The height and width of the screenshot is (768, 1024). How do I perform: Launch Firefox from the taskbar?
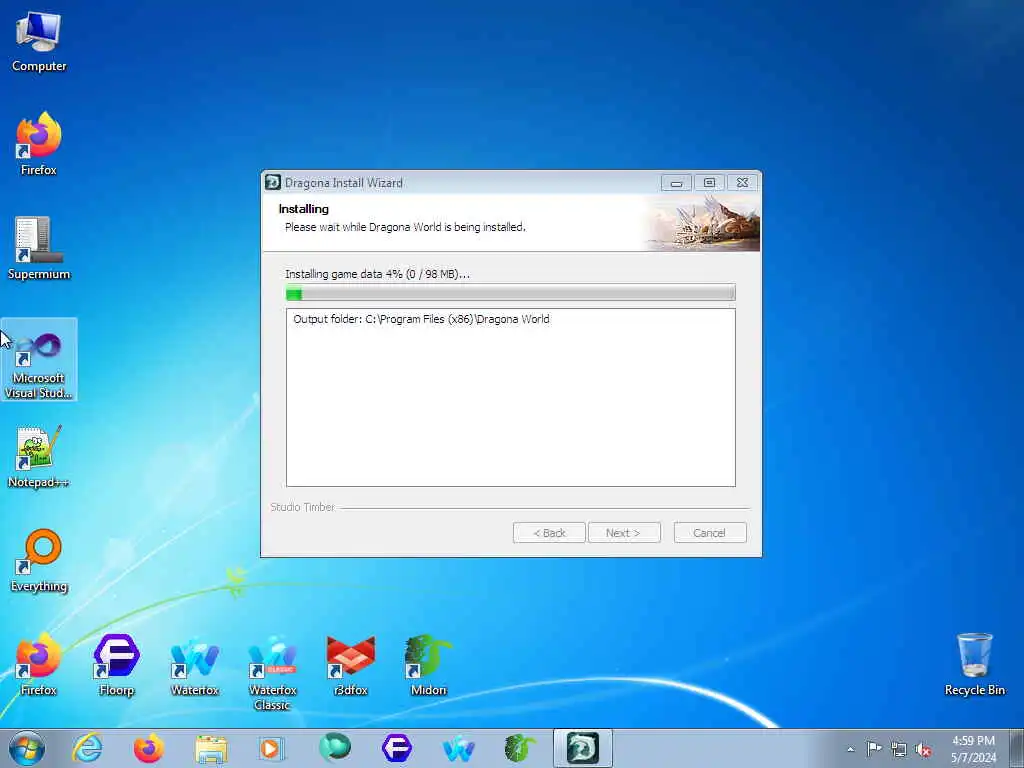[x=149, y=748]
